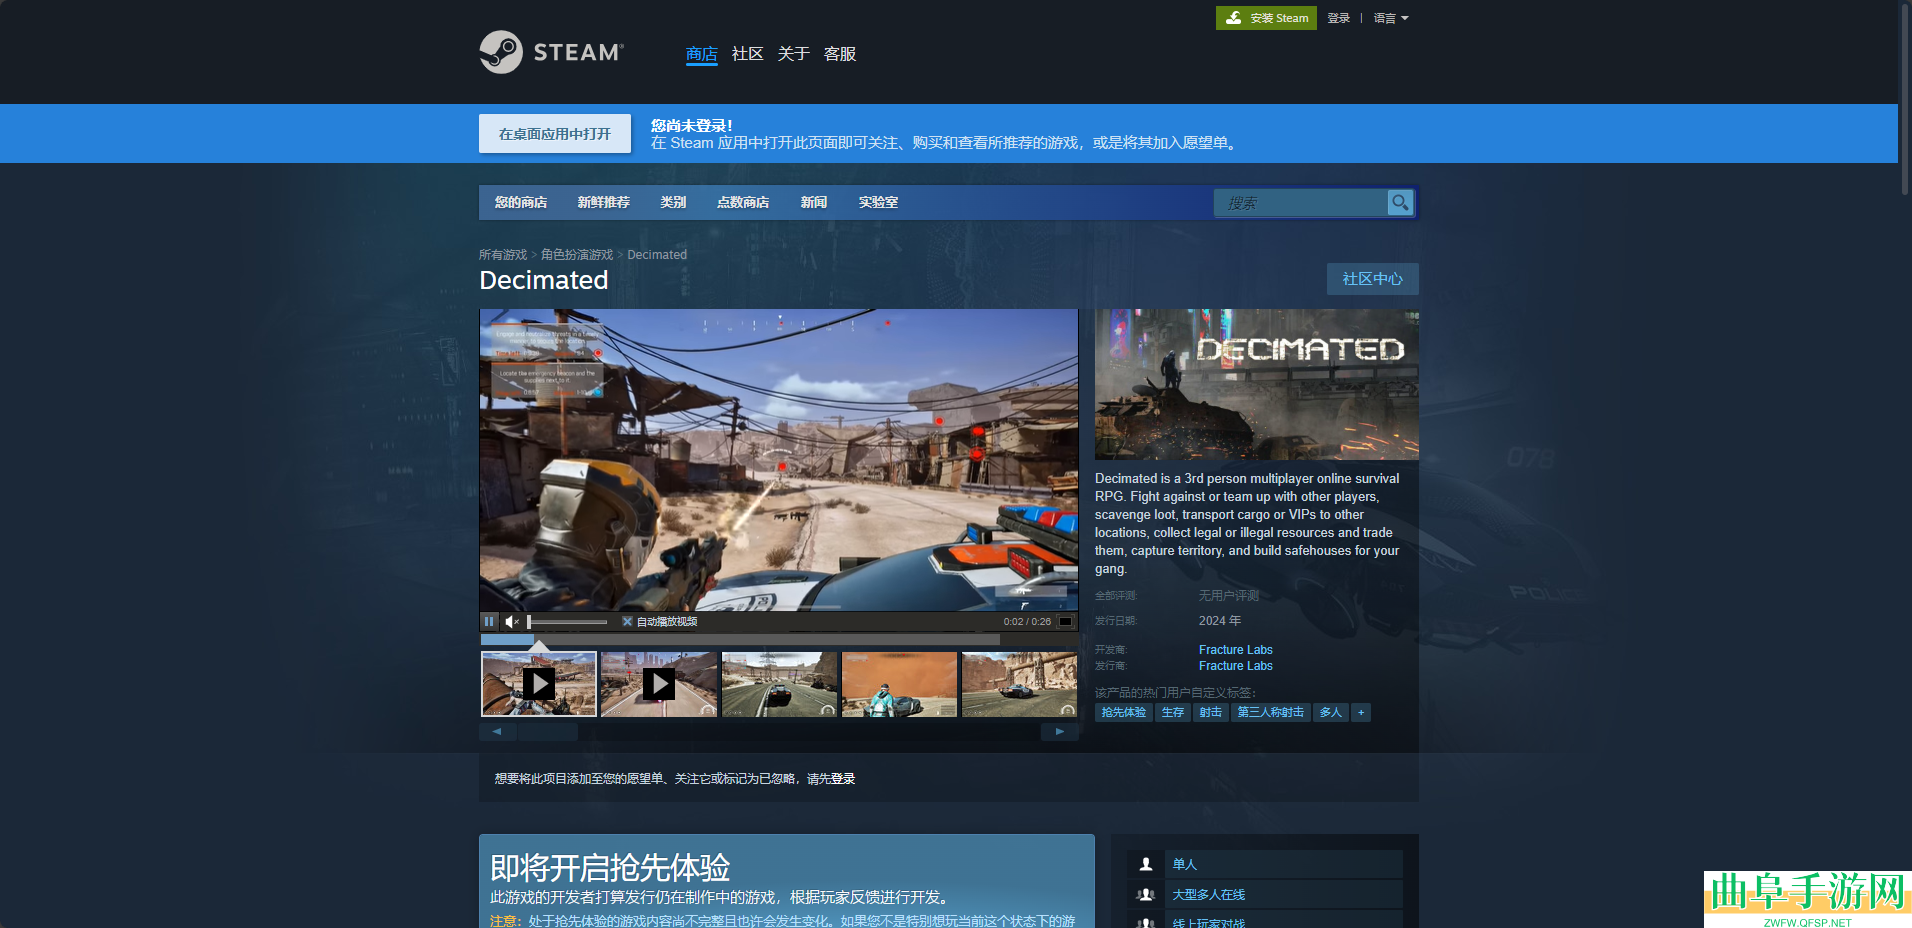Select the canyon police car thumbnail
This screenshot has width=1912, height=928.
[1019, 684]
